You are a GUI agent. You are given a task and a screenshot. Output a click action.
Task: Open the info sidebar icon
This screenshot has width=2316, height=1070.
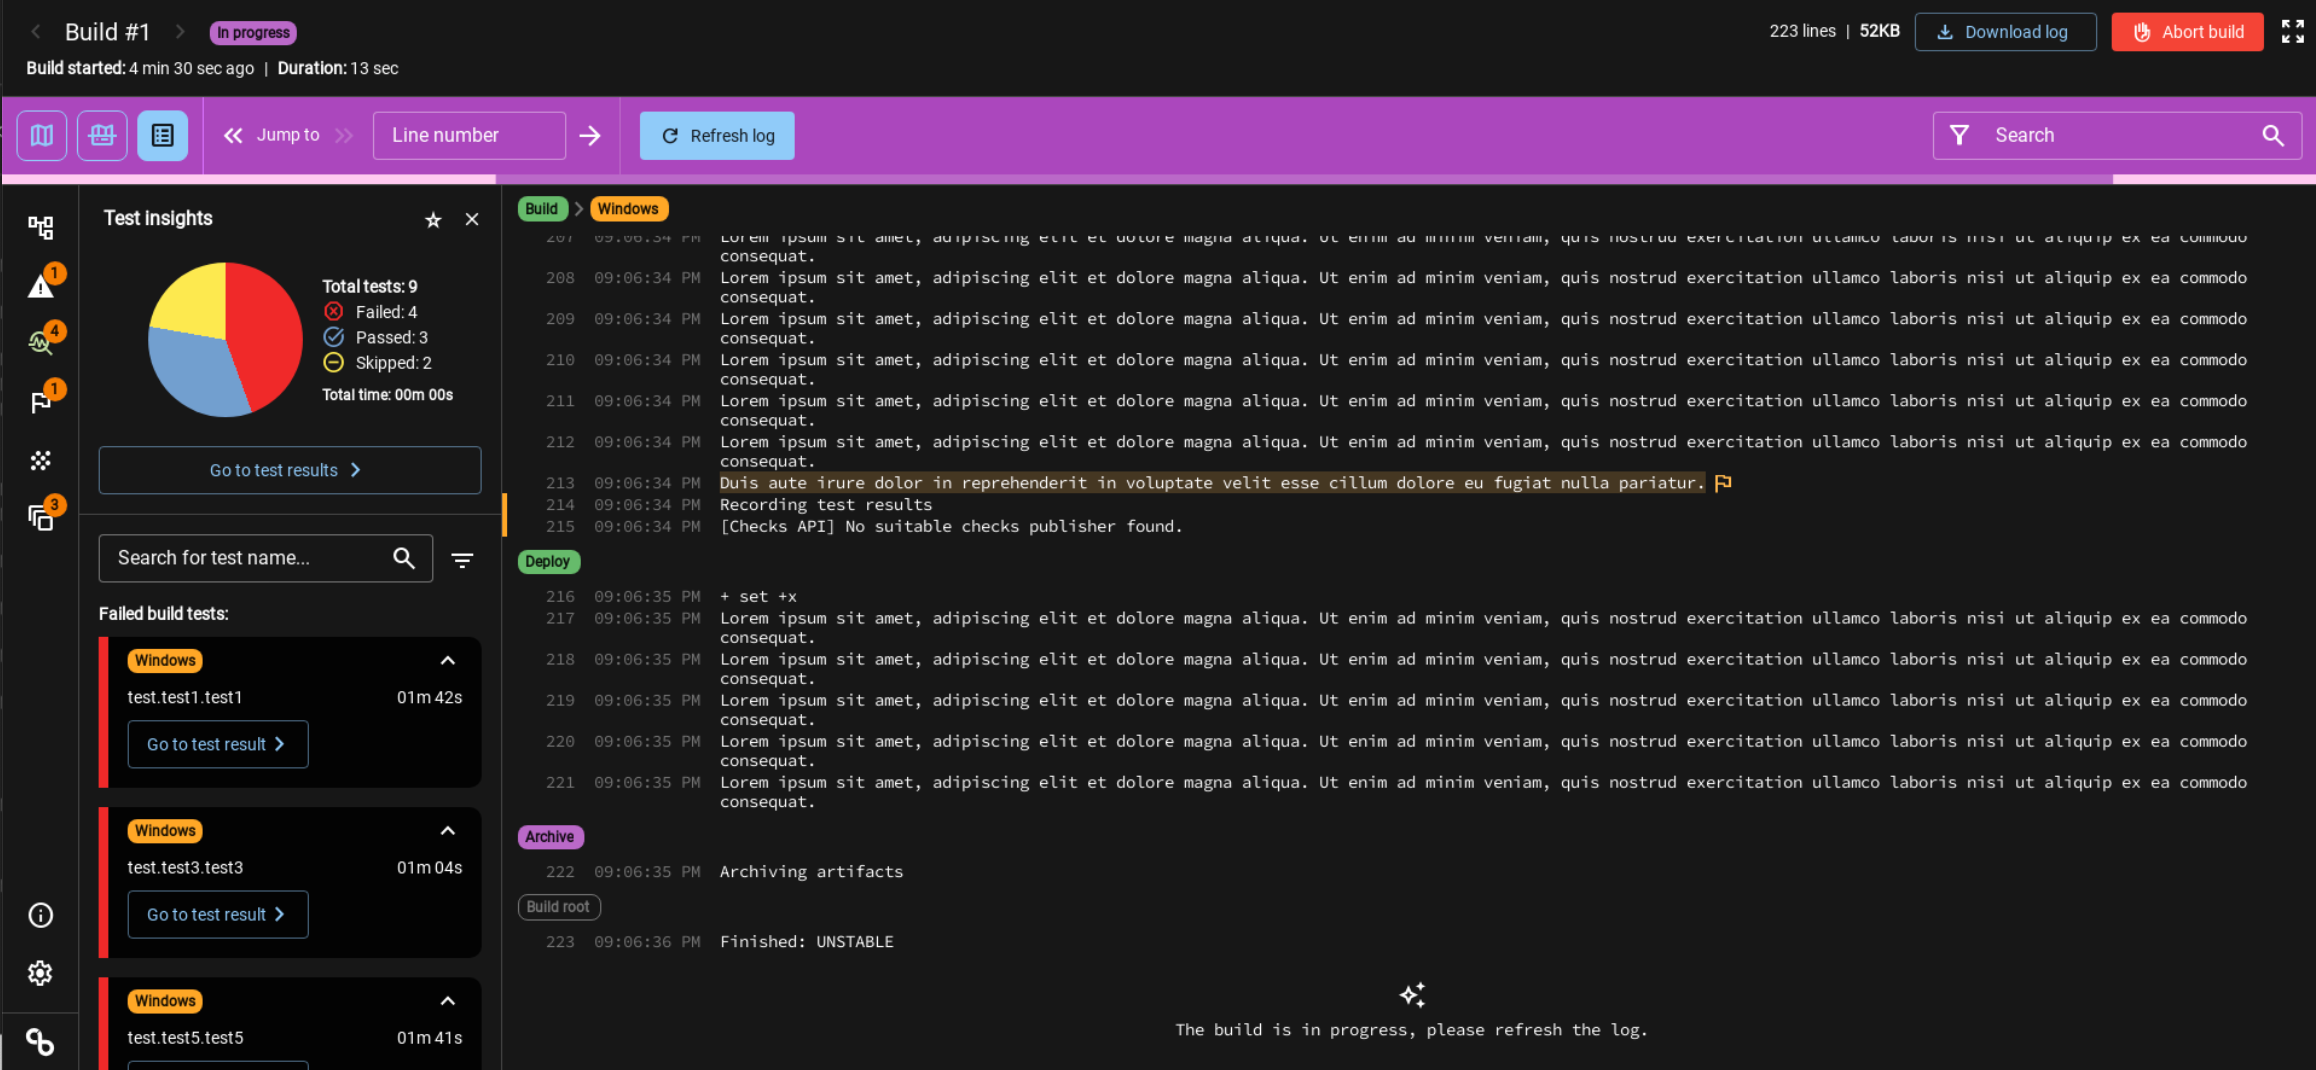coord(40,915)
